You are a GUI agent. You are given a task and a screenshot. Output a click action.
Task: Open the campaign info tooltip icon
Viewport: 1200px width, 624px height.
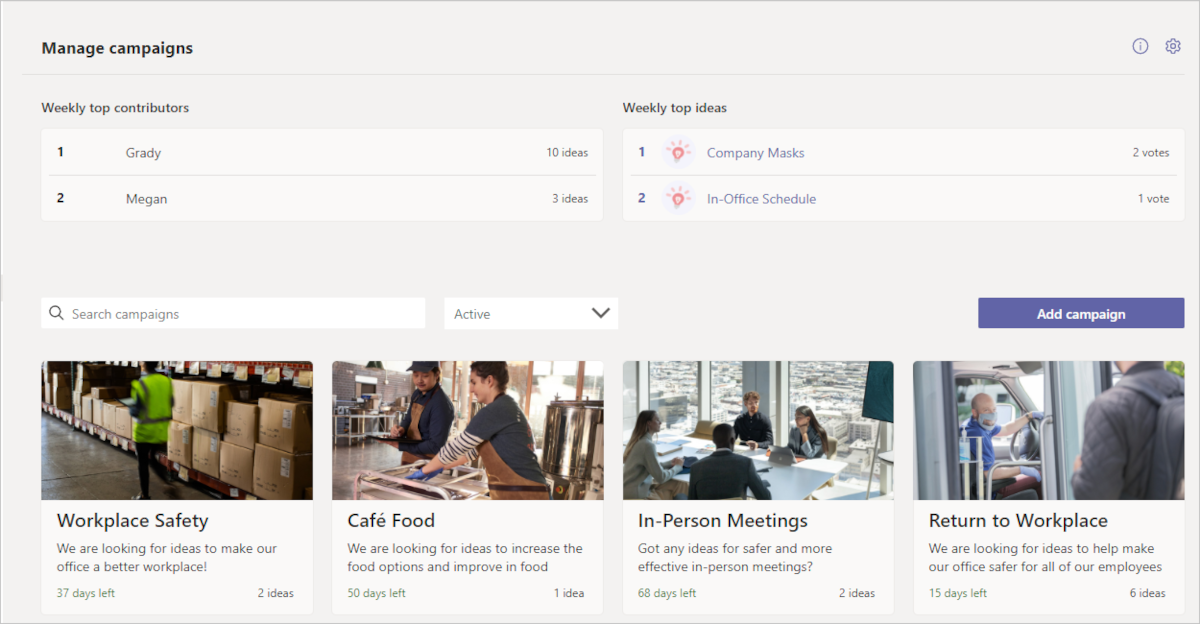1140,46
